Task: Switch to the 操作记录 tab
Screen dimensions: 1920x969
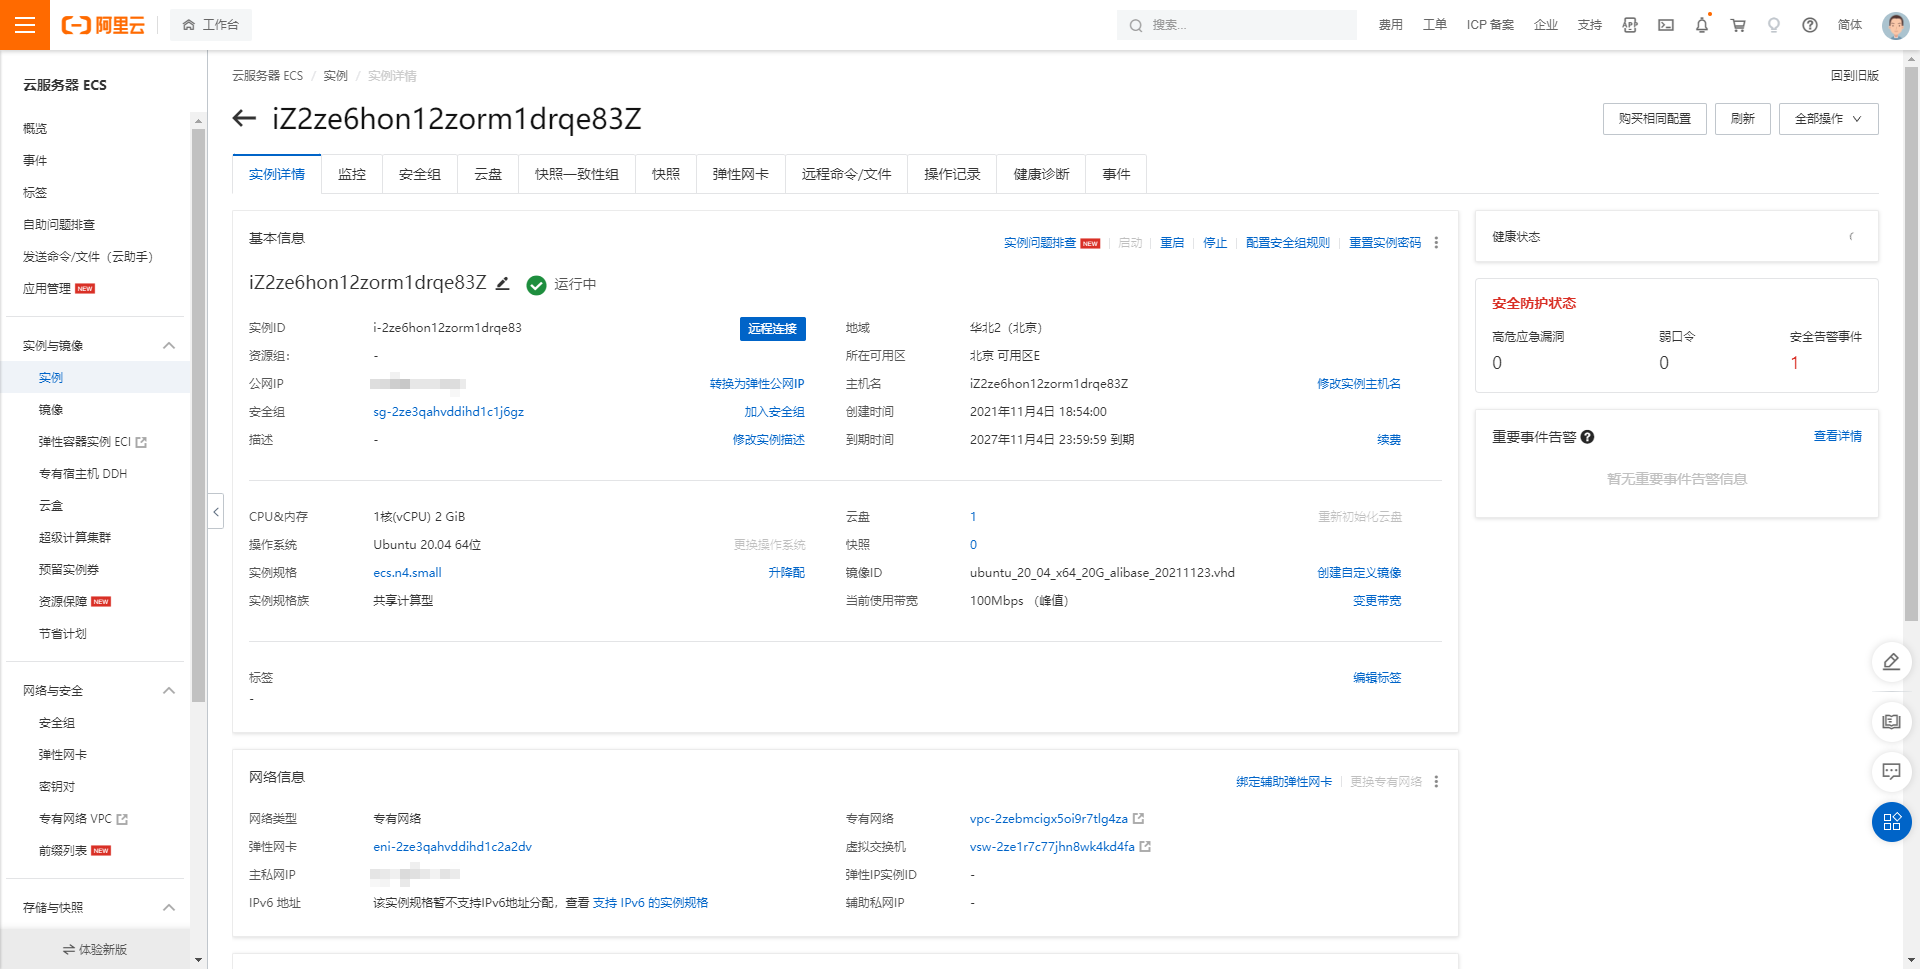Action: point(952,174)
